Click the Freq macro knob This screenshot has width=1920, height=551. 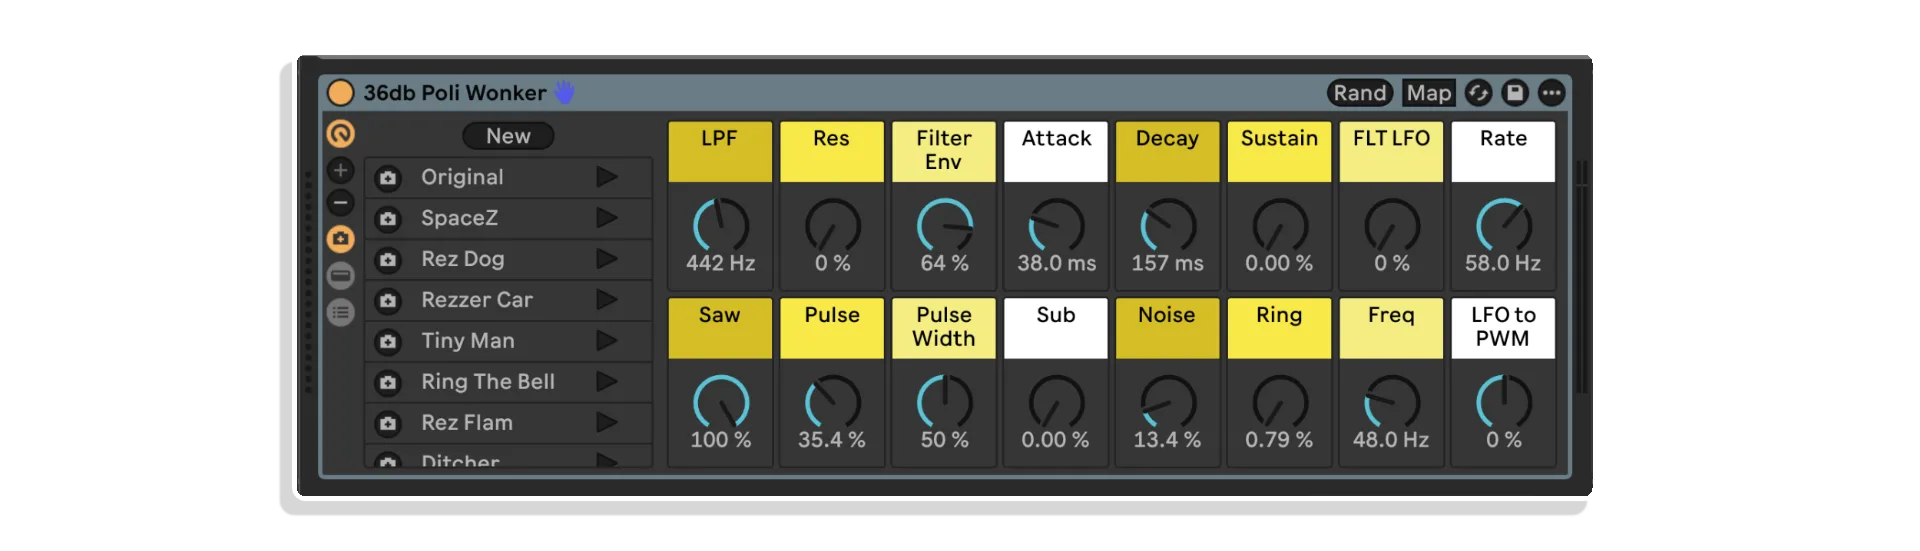pyautogui.click(x=1392, y=402)
